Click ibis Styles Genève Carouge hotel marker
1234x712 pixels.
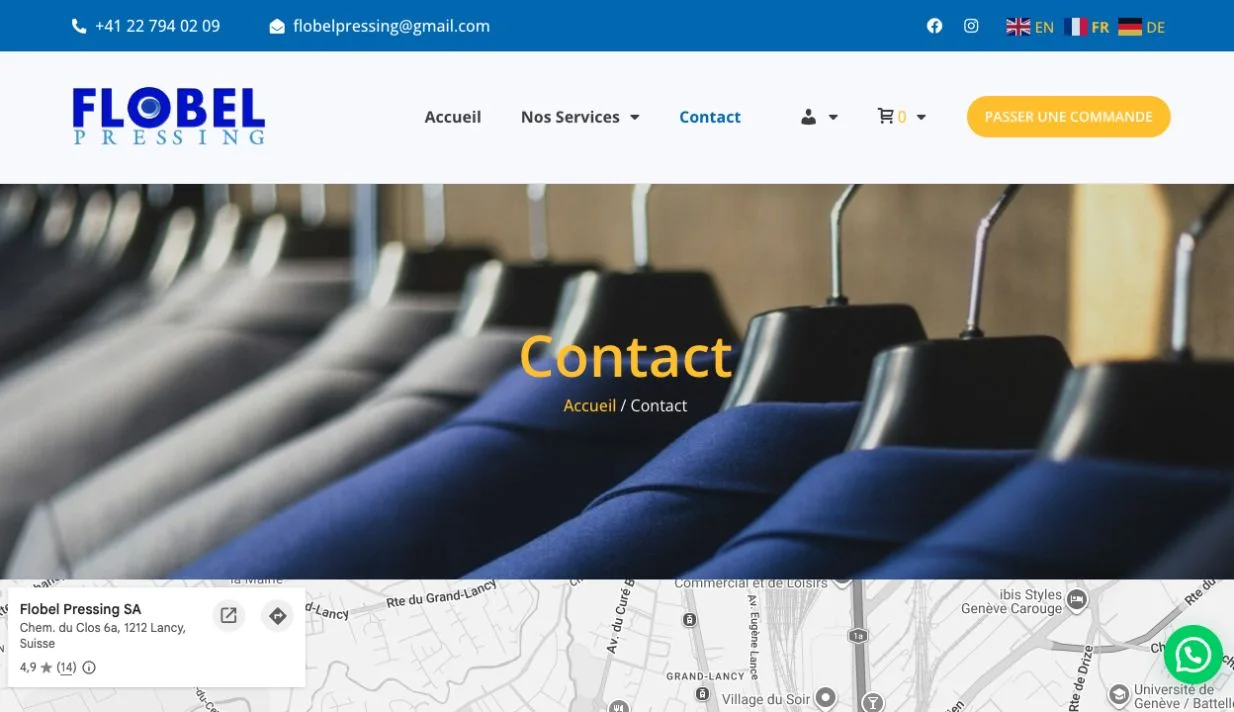click(1076, 600)
